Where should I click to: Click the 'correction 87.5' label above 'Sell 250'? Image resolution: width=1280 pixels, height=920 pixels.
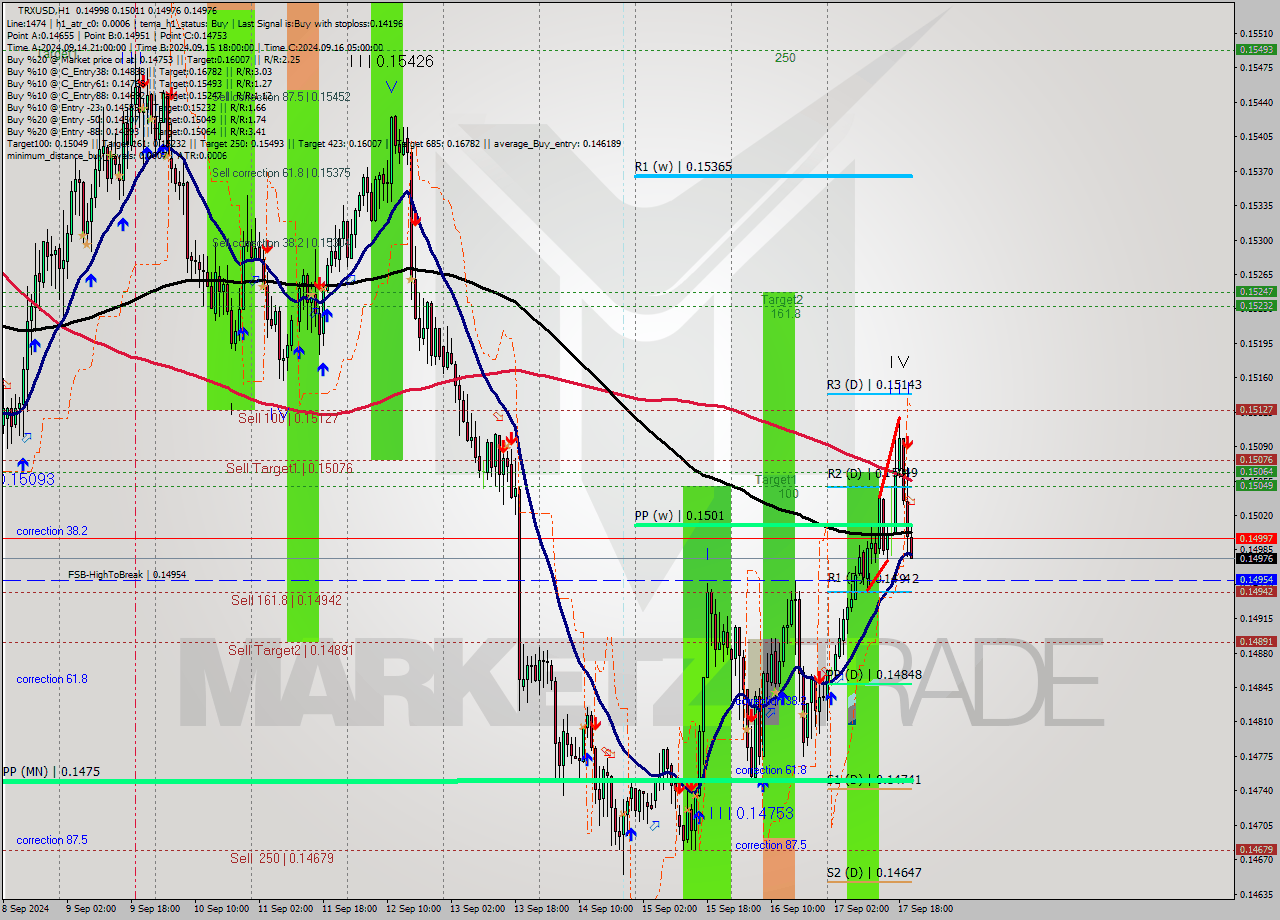coord(52,840)
